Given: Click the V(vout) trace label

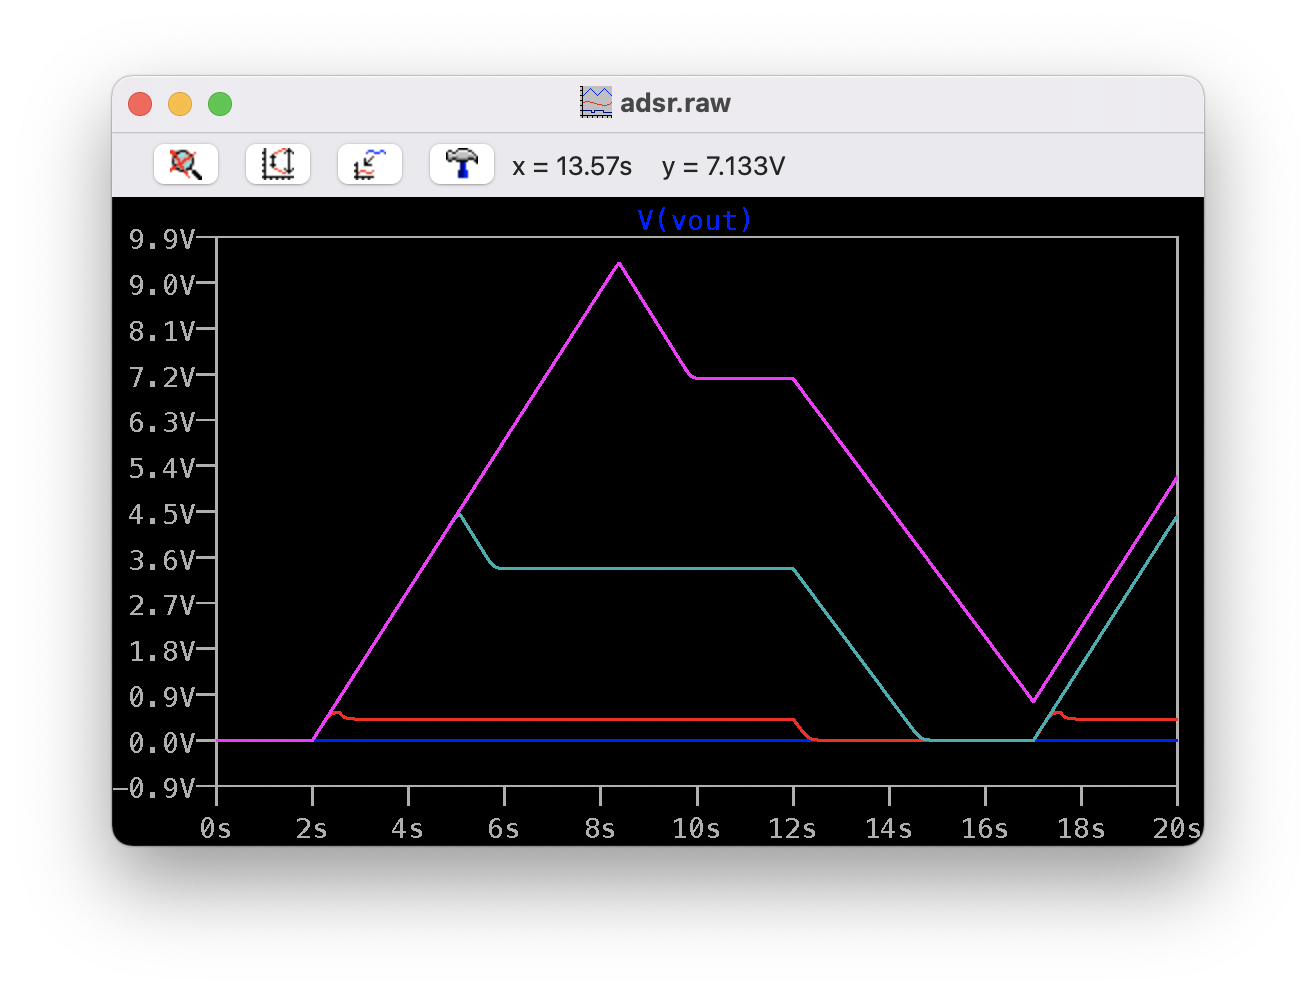Looking at the screenshot, I should [694, 220].
